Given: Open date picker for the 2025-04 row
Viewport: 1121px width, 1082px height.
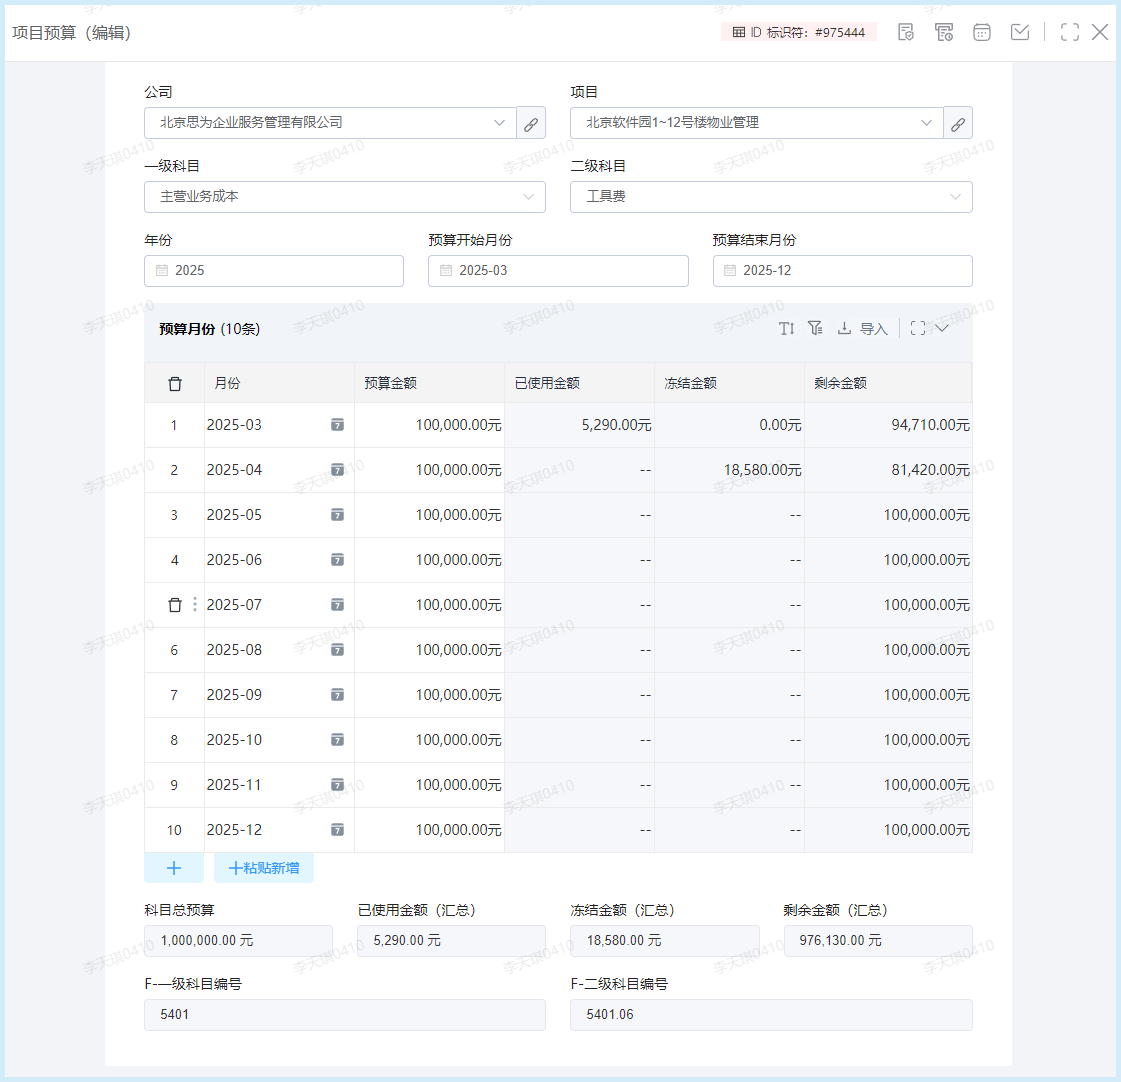Looking at the screenshot, I should coord(337,470).
